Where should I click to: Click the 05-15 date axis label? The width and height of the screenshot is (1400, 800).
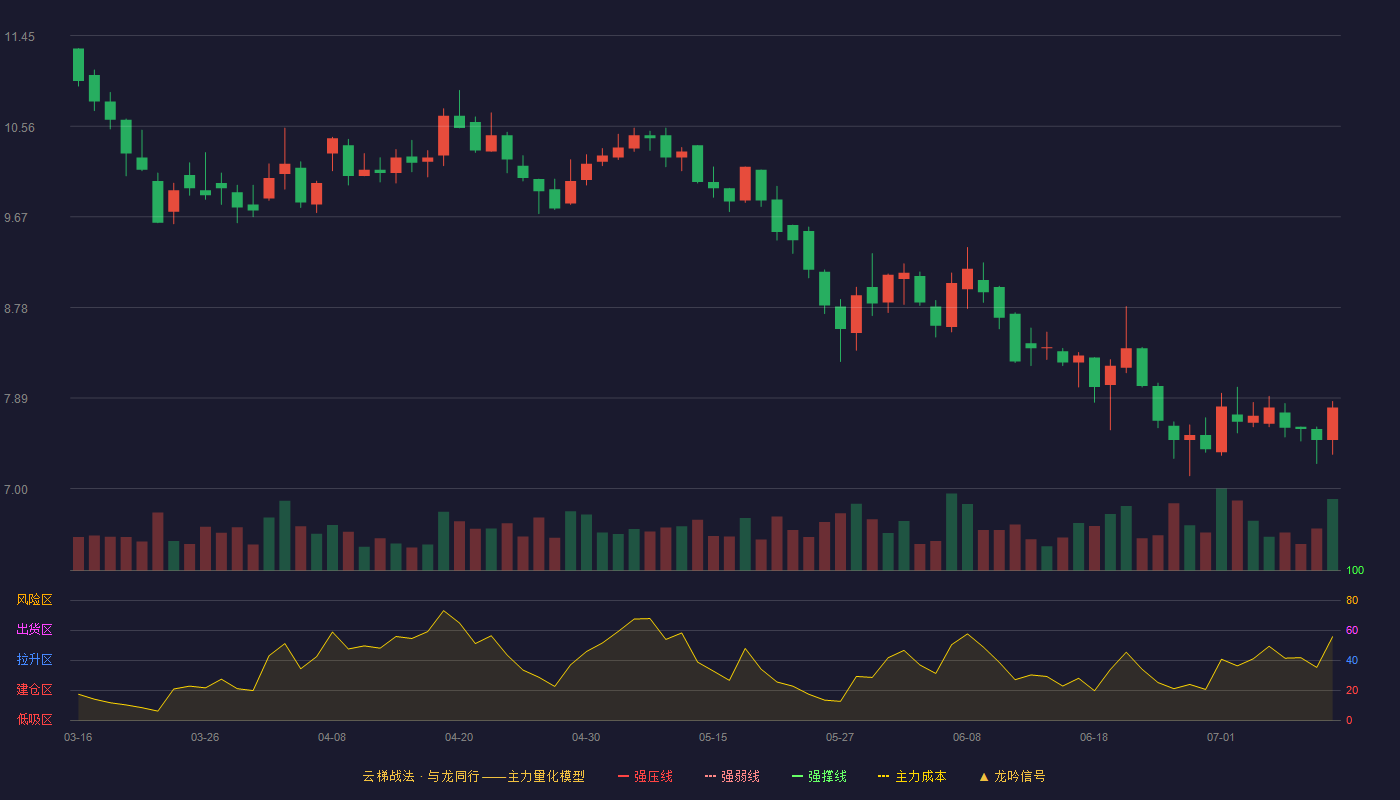[713, 737]
